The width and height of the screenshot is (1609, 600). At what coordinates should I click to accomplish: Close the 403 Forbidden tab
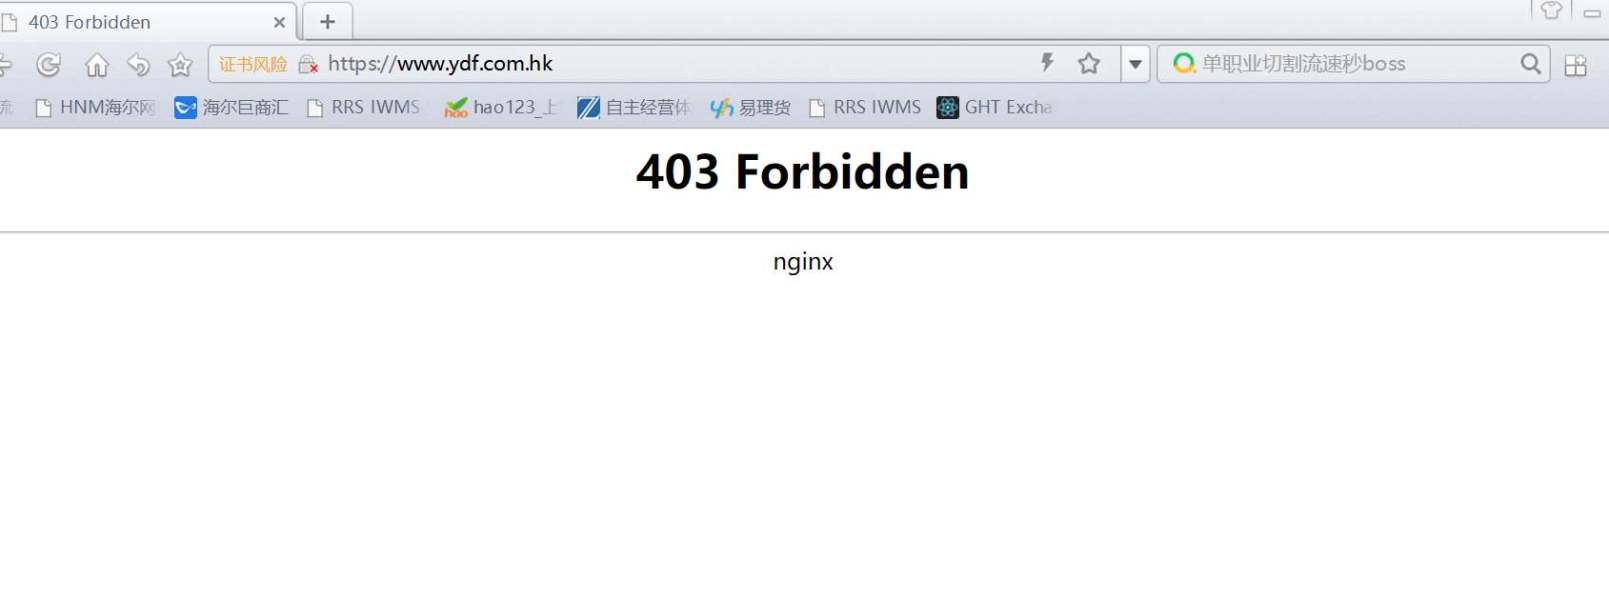tap(279, 22)
